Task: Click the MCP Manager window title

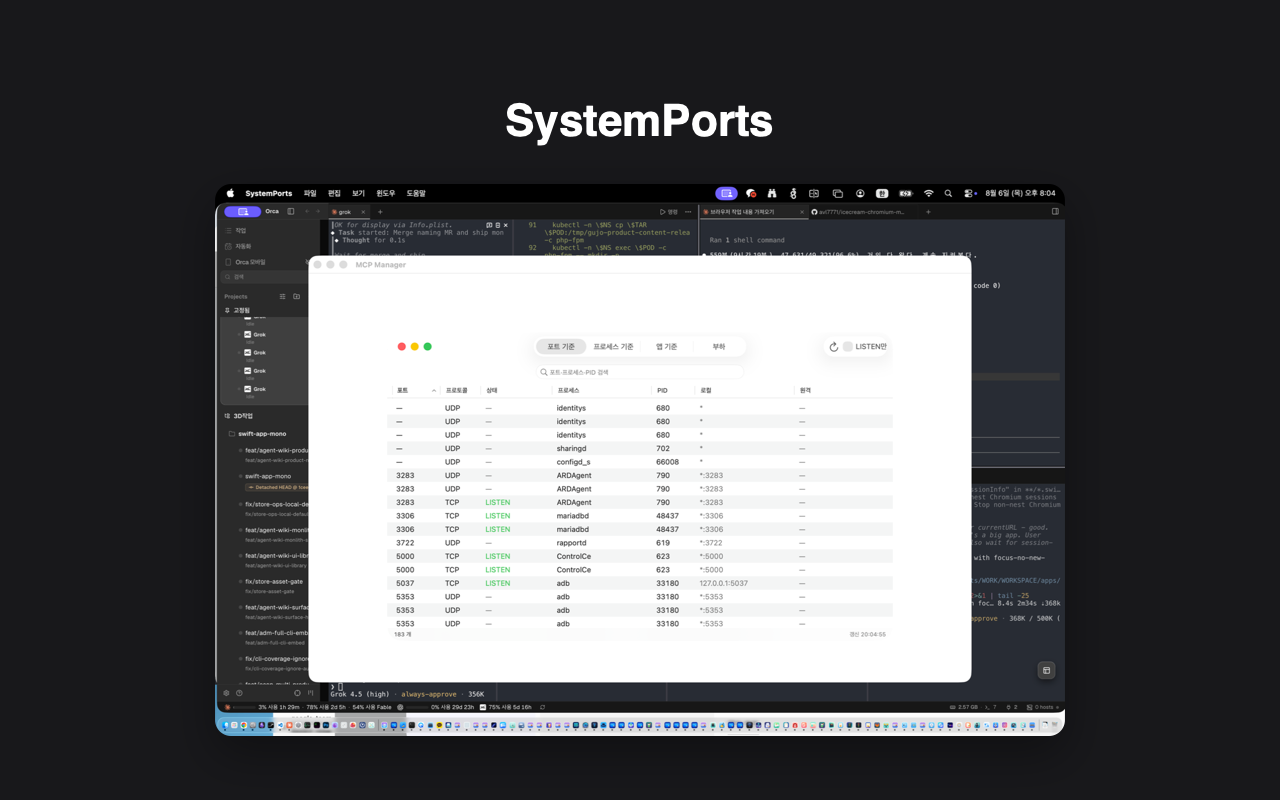Action: click(380, 265)
